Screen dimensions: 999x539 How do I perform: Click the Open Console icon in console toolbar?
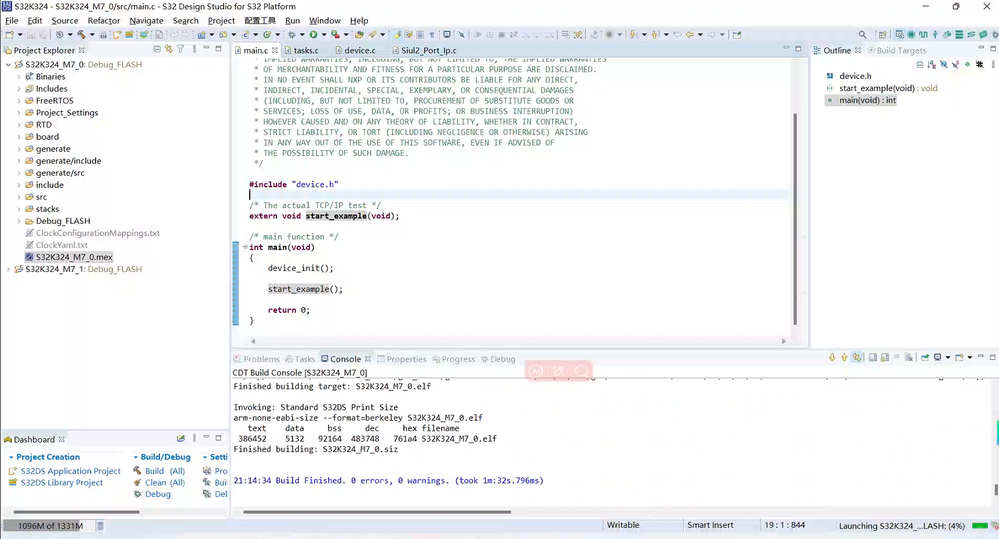pos(959,357)
